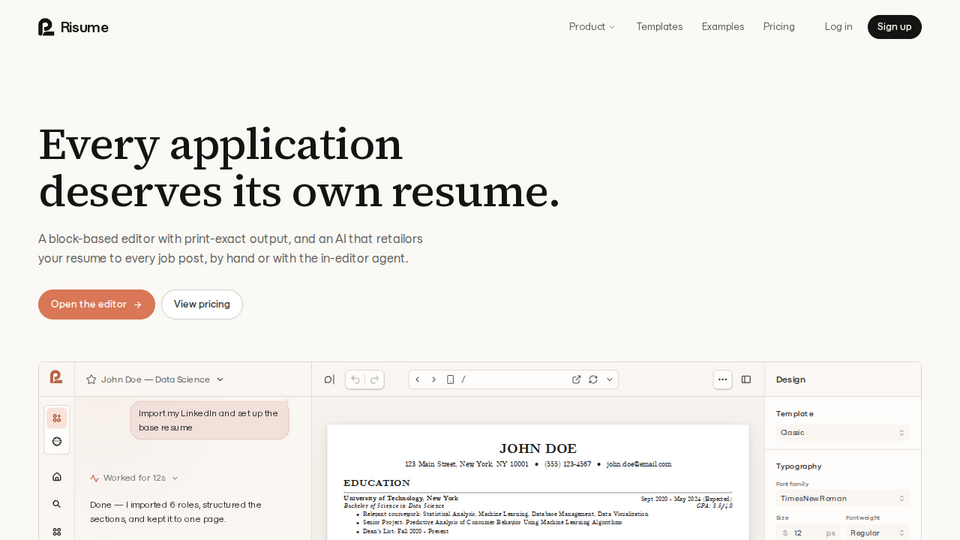Screen dimensions: 960x540
Task: Click the JOHN DOE name in the resume
Action: 538,449
